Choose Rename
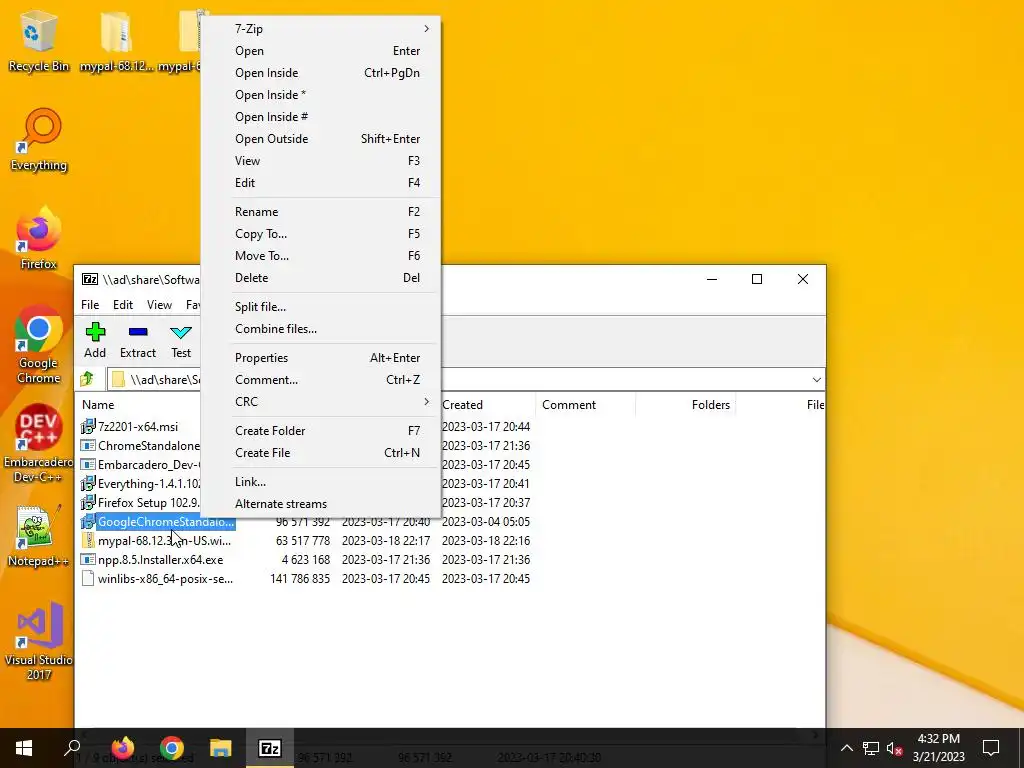 (x=321, y=212)
